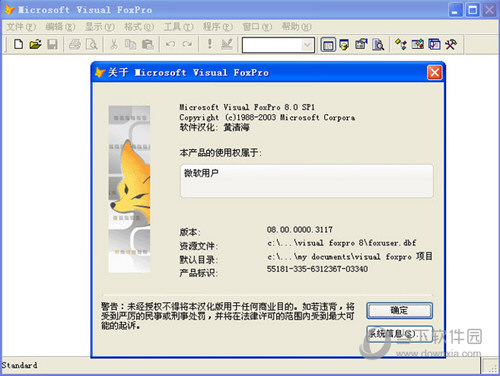
Task: Click the Copyright 1988-2003 Microsoft line
Action: [267, 117]
